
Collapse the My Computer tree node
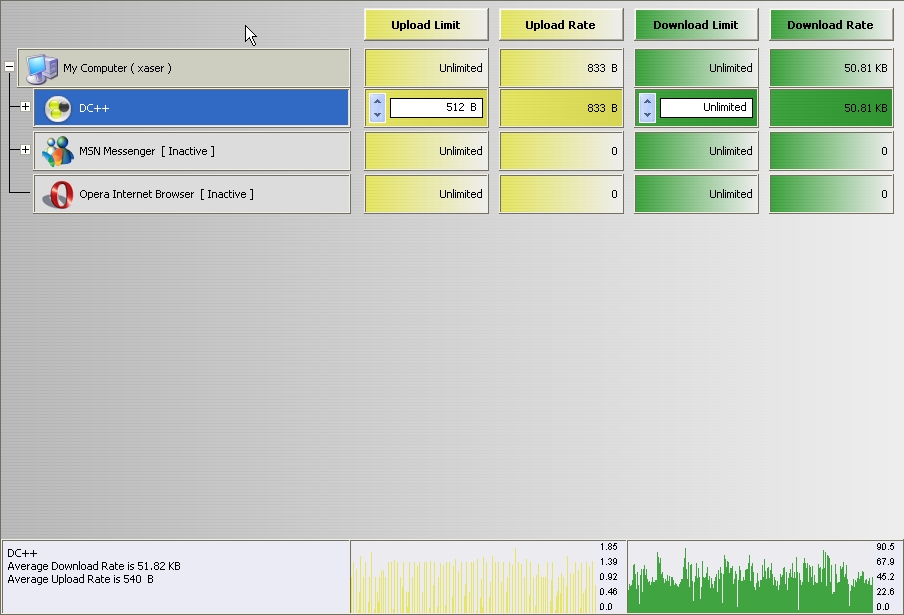click(x=9, y=67)
